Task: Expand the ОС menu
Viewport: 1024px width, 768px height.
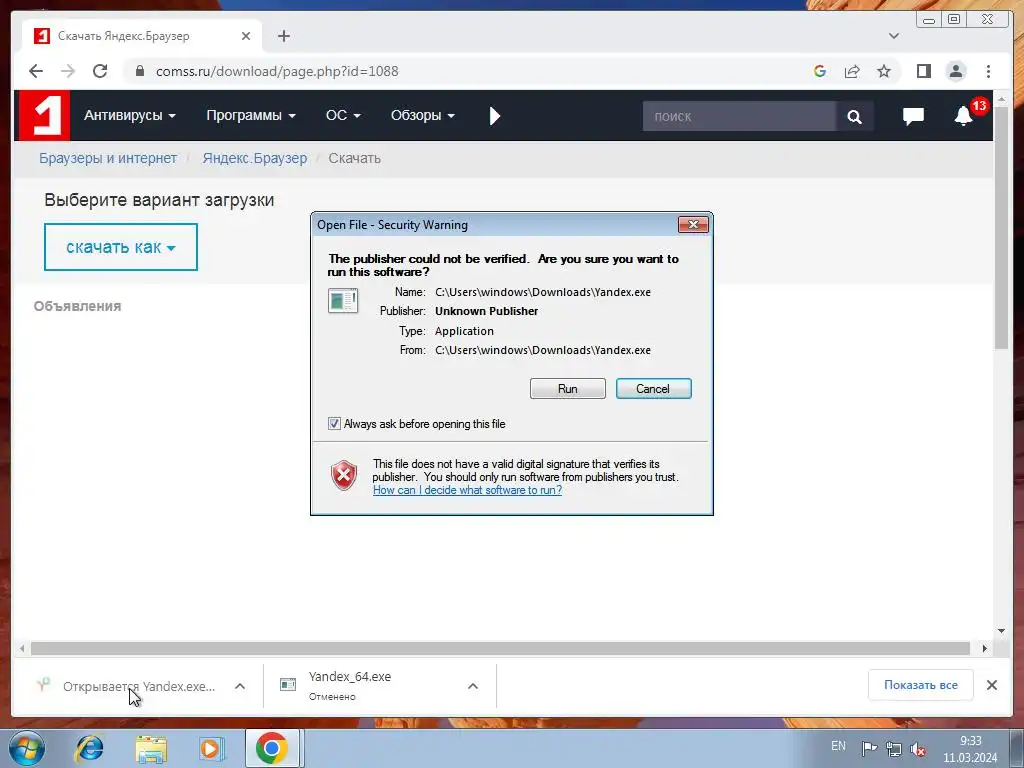Action: click(x=343, y=116)
